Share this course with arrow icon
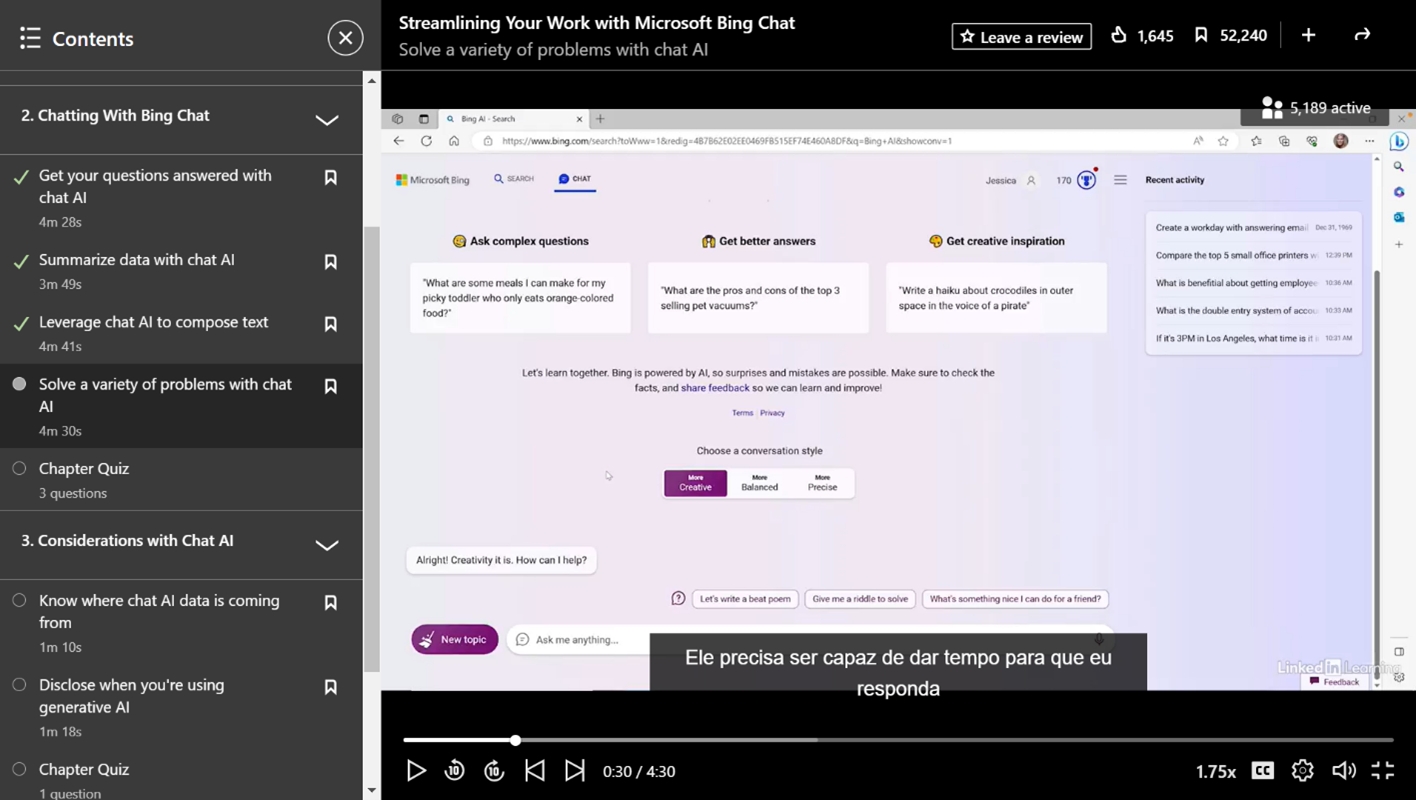Image resolution: width=1416 pixels, height=800 pixels. tap(1362, 36)
